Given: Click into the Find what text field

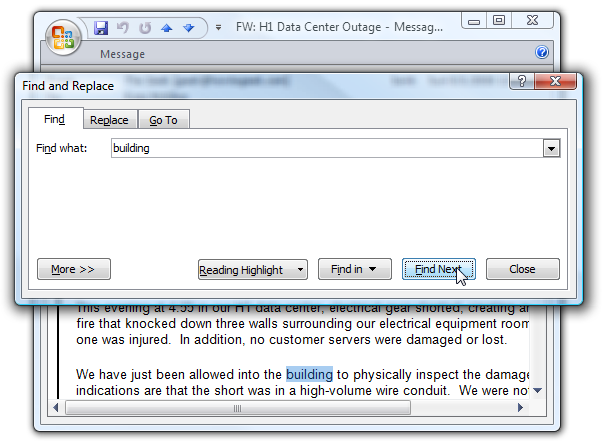Looking at the screenshot, I should [x=327, y=148].
